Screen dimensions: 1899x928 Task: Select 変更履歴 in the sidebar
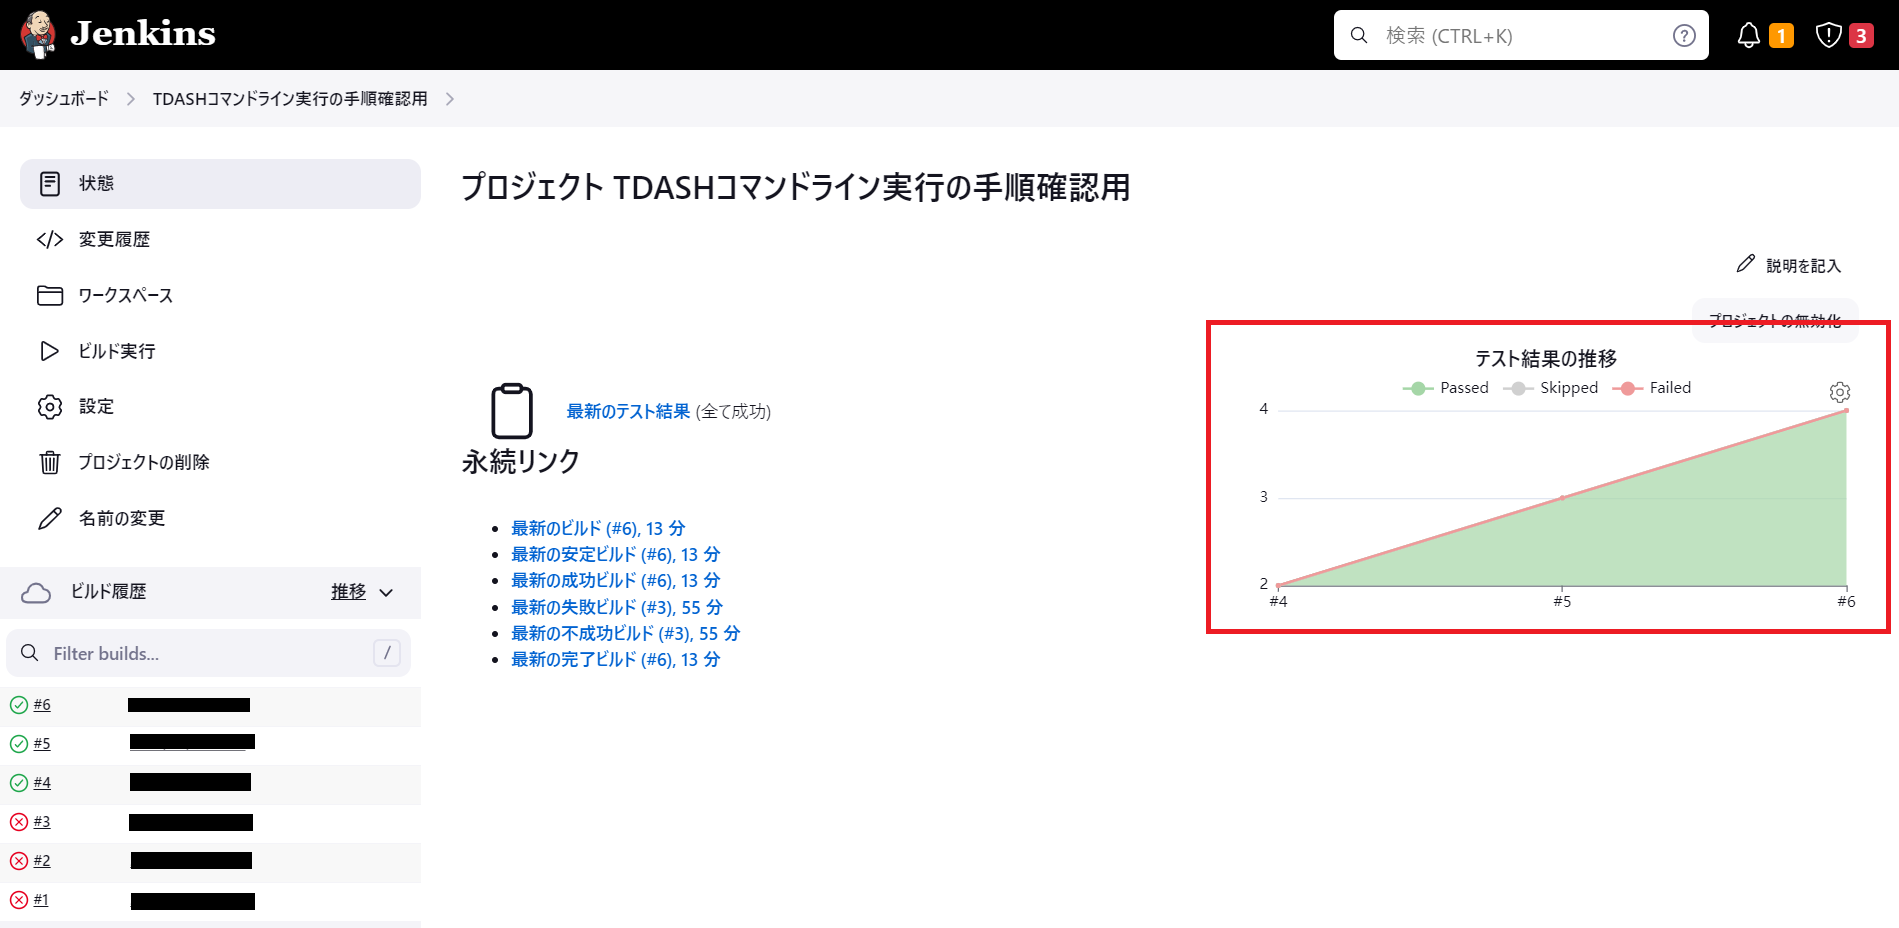point(114,239)
